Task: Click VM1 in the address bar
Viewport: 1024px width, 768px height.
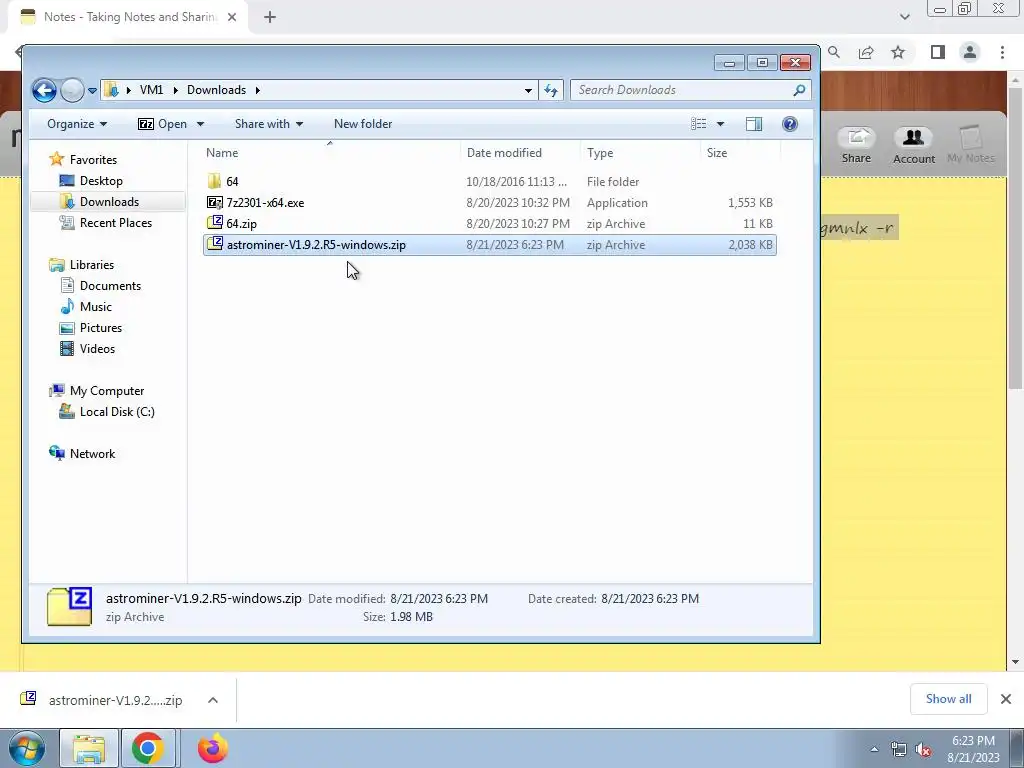Action: (152, 90)
